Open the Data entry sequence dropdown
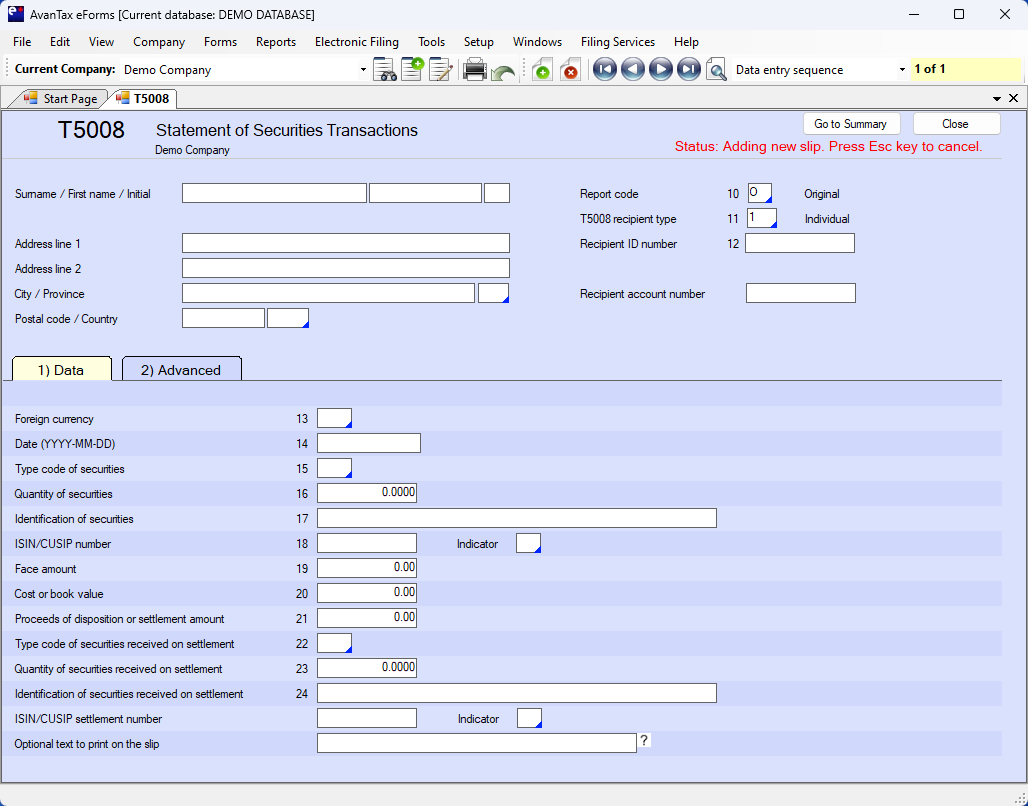 pos(902,70)
